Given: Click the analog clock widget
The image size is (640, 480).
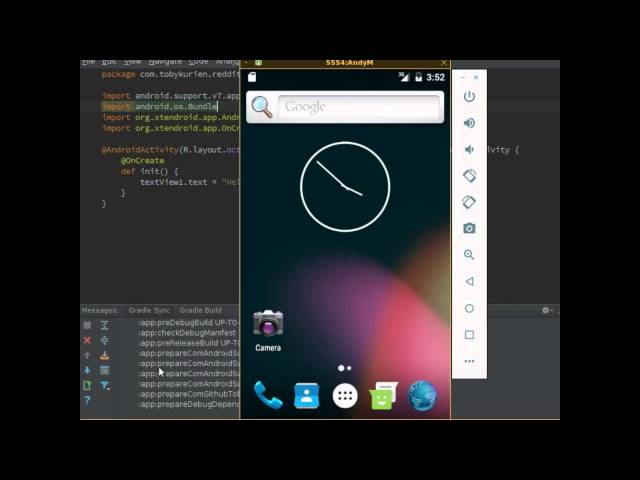Looking at the screenshot, I should 345,187.
